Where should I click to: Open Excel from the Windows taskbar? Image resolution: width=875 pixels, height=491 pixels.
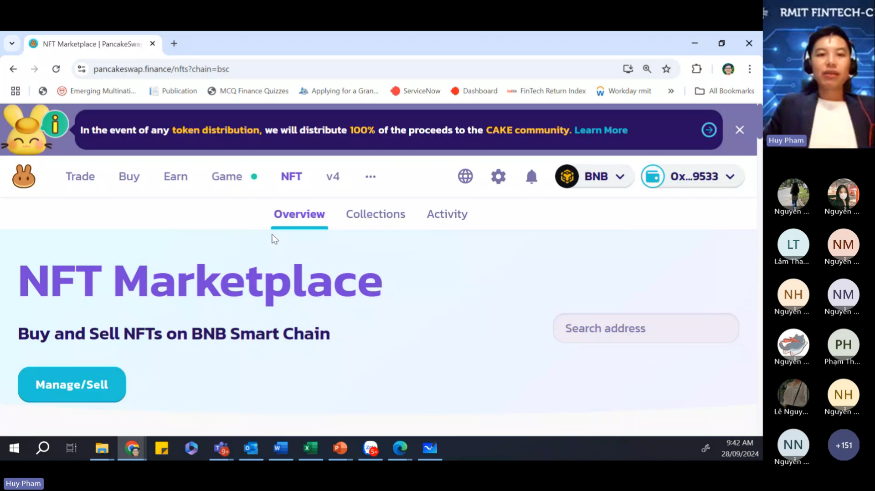(x=310, y=448)
